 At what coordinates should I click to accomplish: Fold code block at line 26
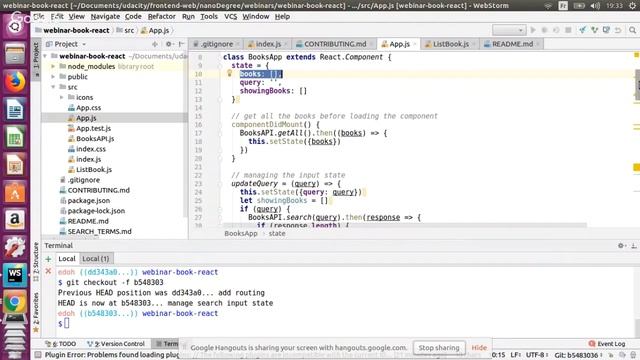220,209
